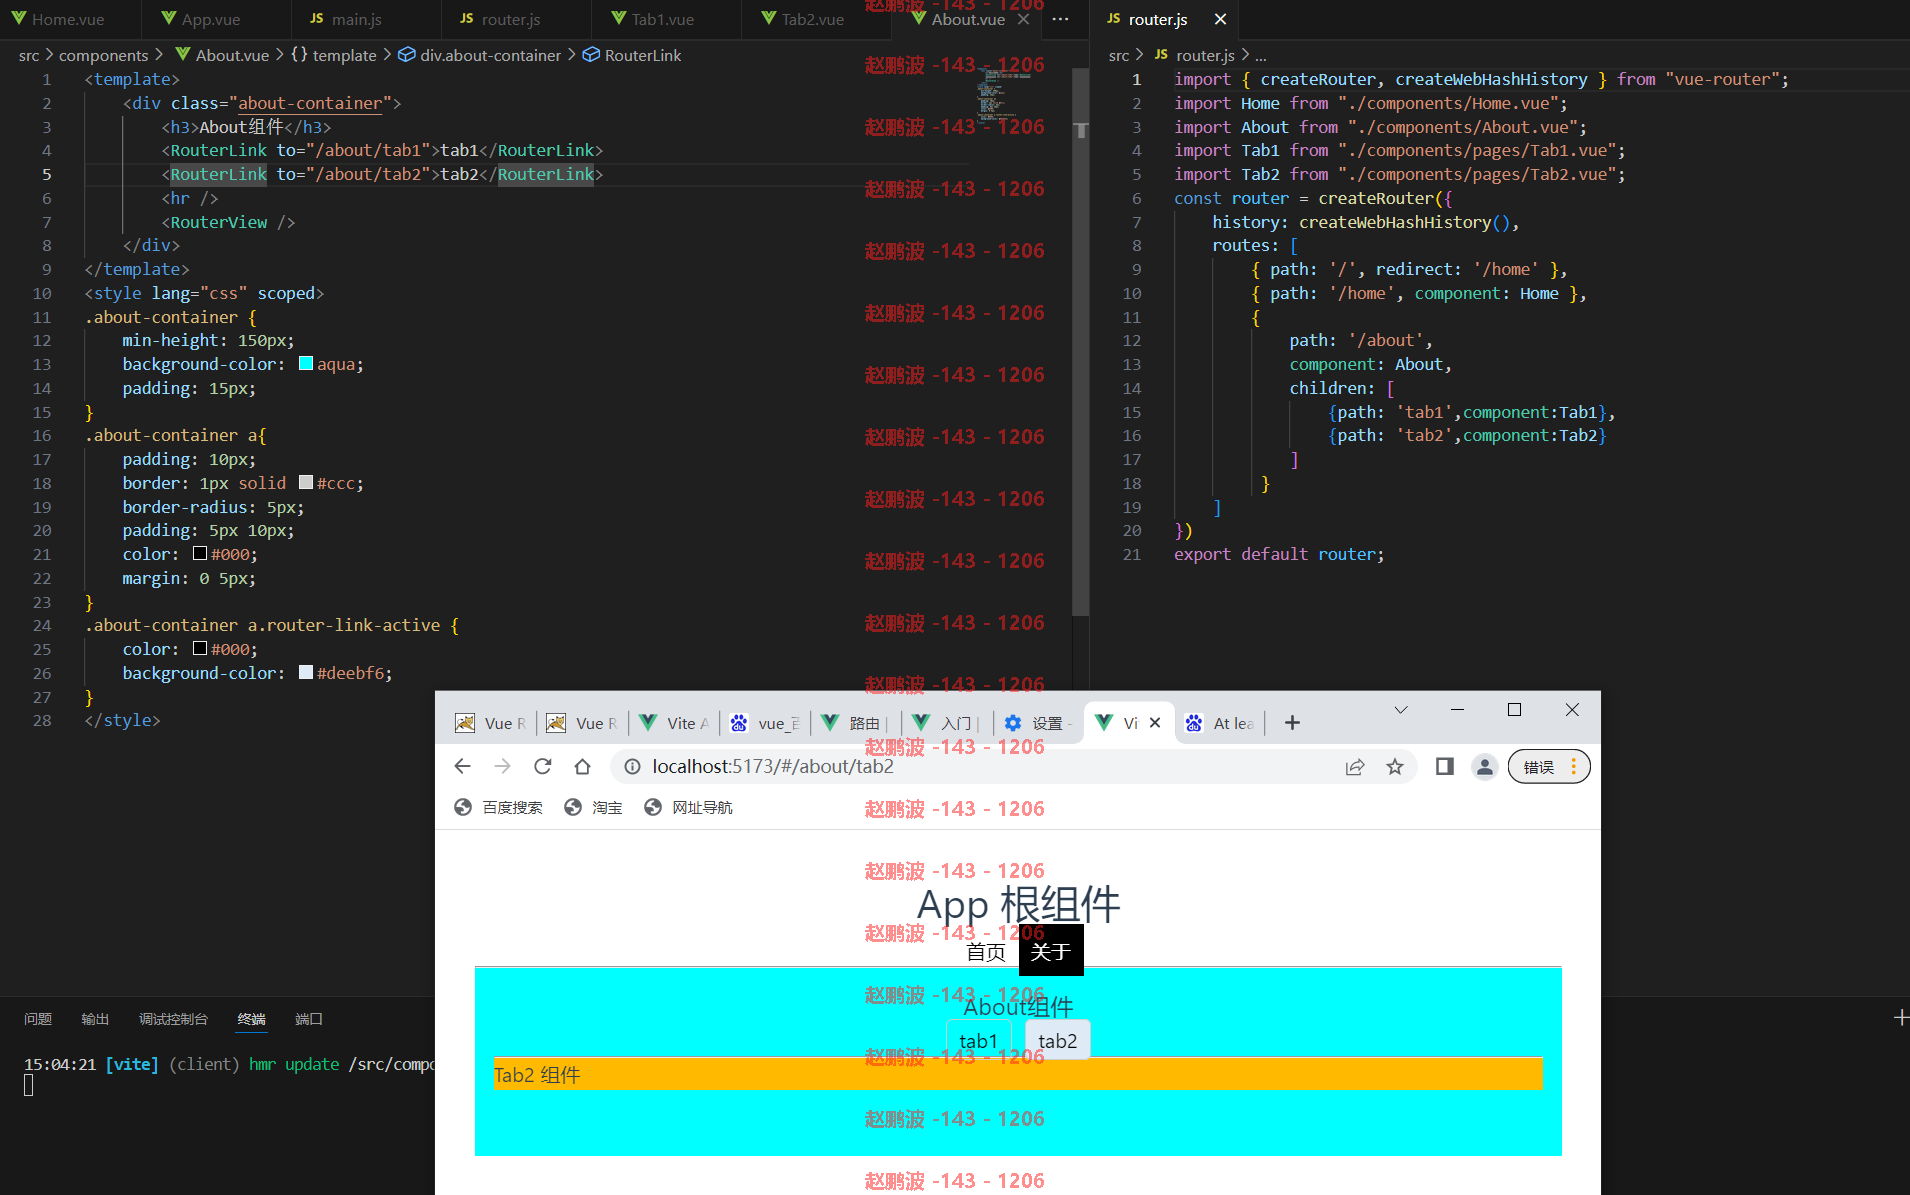Viewport: 1910px width, 1195px height.
Task: Share this page via share icon
Action: (1355, 767)
